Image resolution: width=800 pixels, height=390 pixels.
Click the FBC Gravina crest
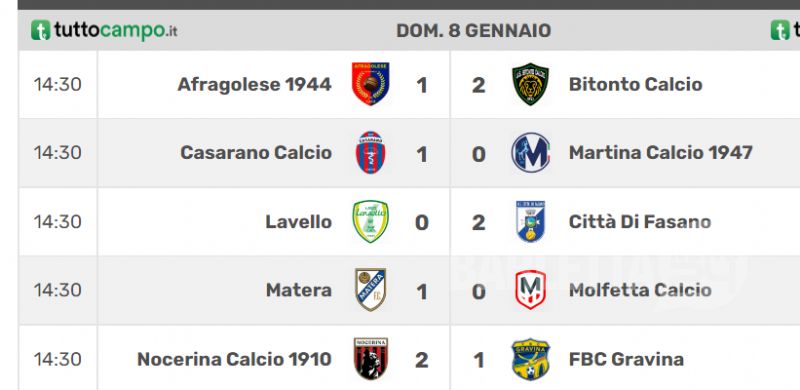click(x=531, y=359)
